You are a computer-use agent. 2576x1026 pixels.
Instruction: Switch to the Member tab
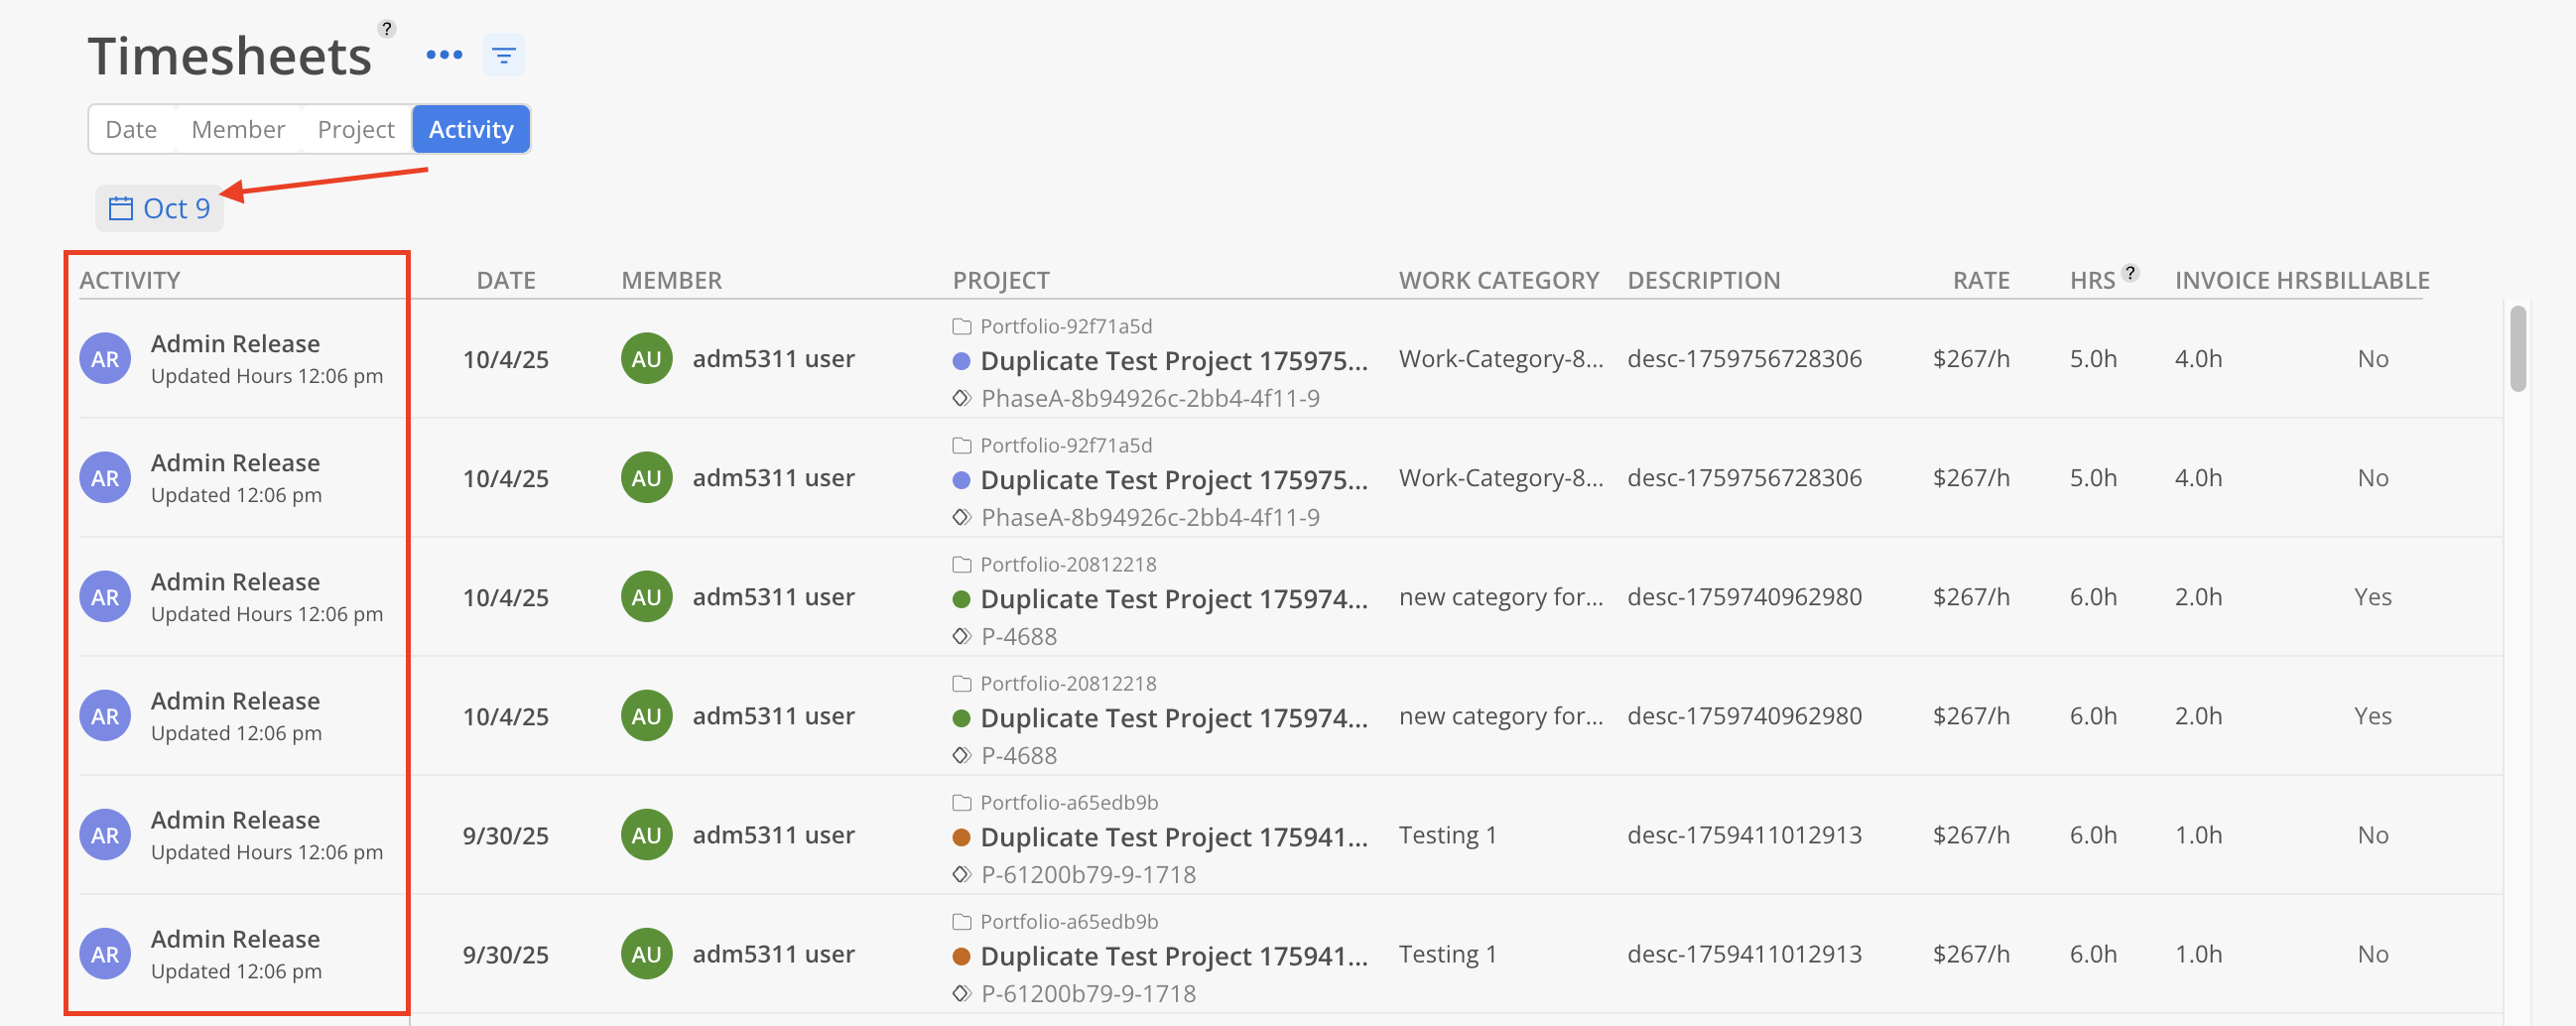(238, 129)
